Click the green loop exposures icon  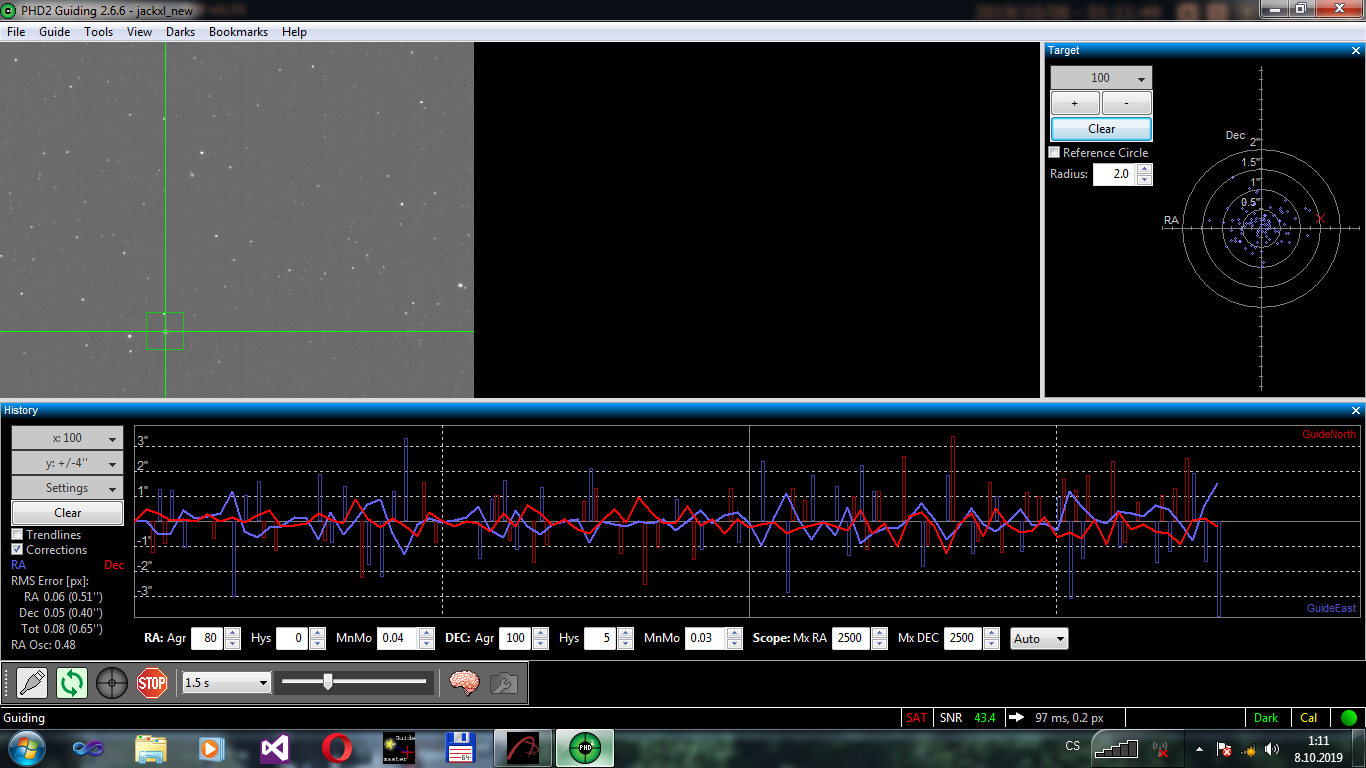click(x=72, y=683)
